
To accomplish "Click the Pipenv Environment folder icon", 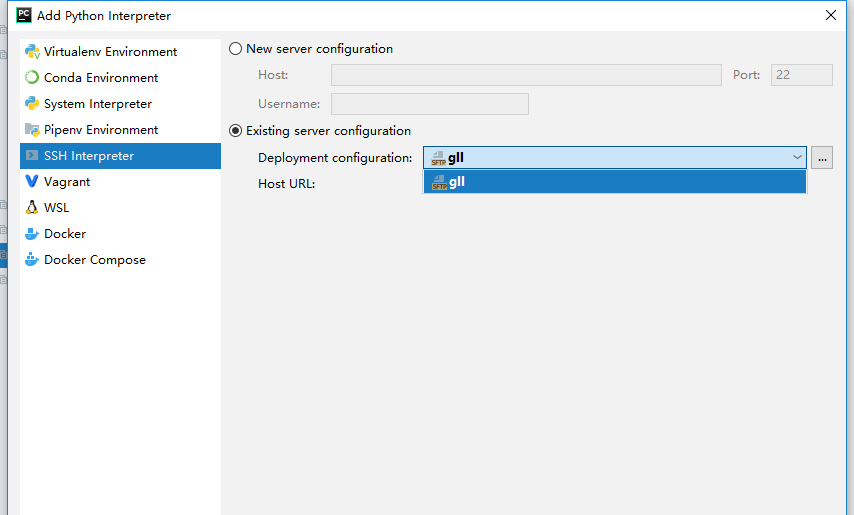I will (x=32, y=130).
